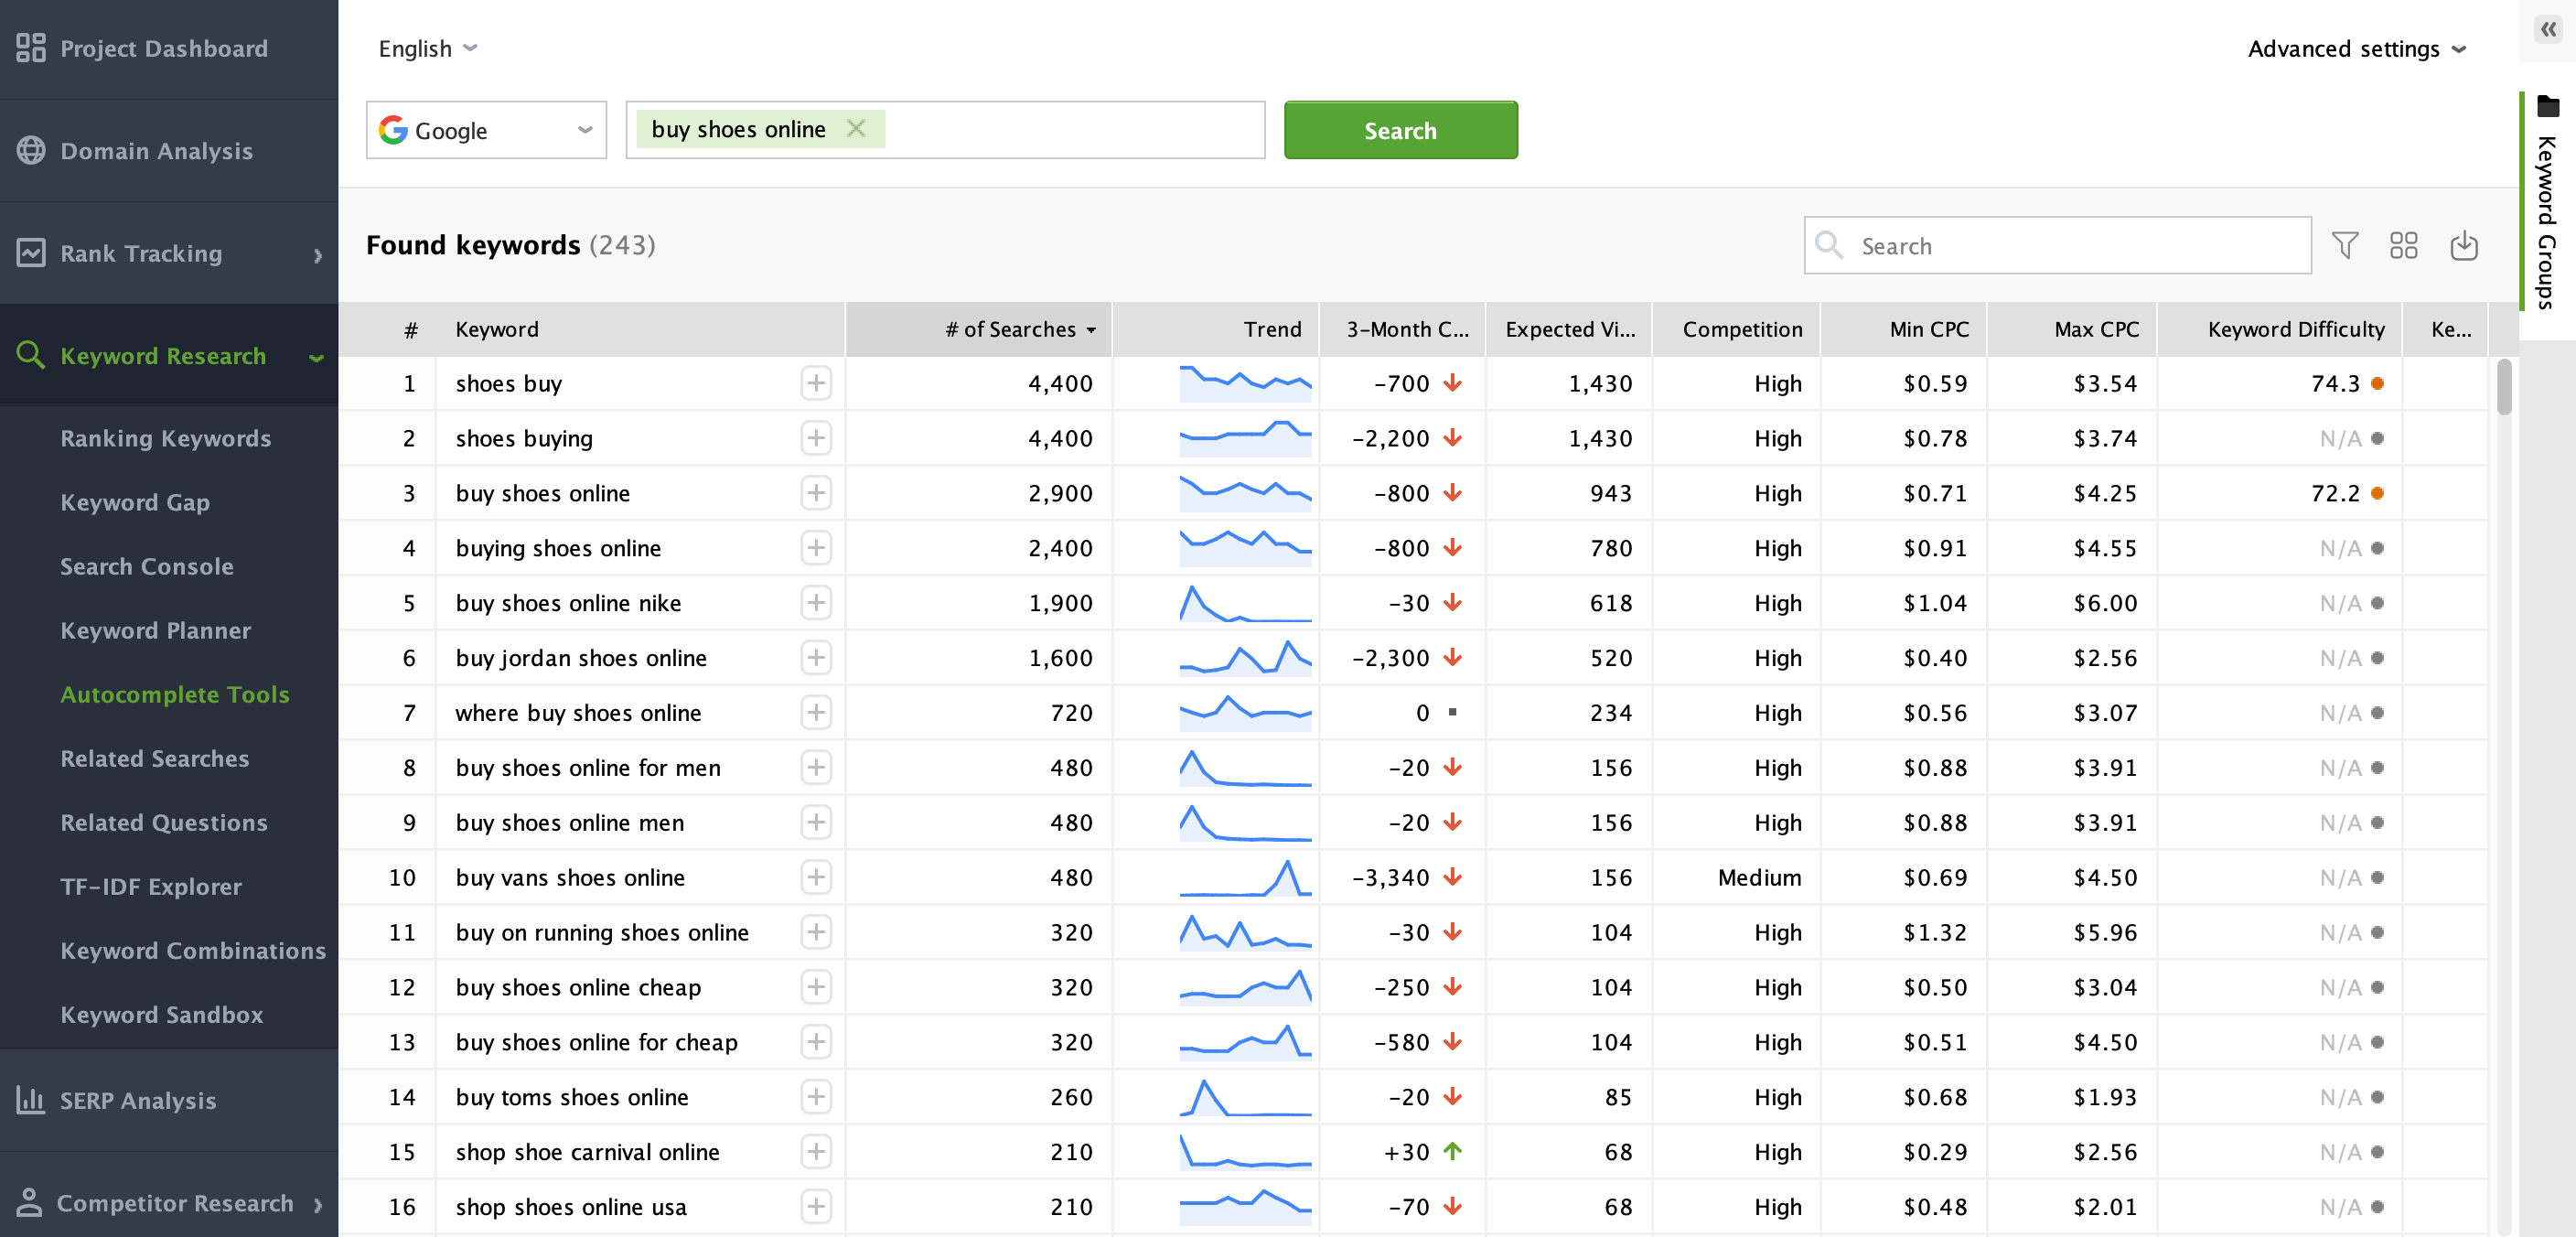
Task: Select the 'buying shoes online' keyword row
Action: tap(1412, 548)
